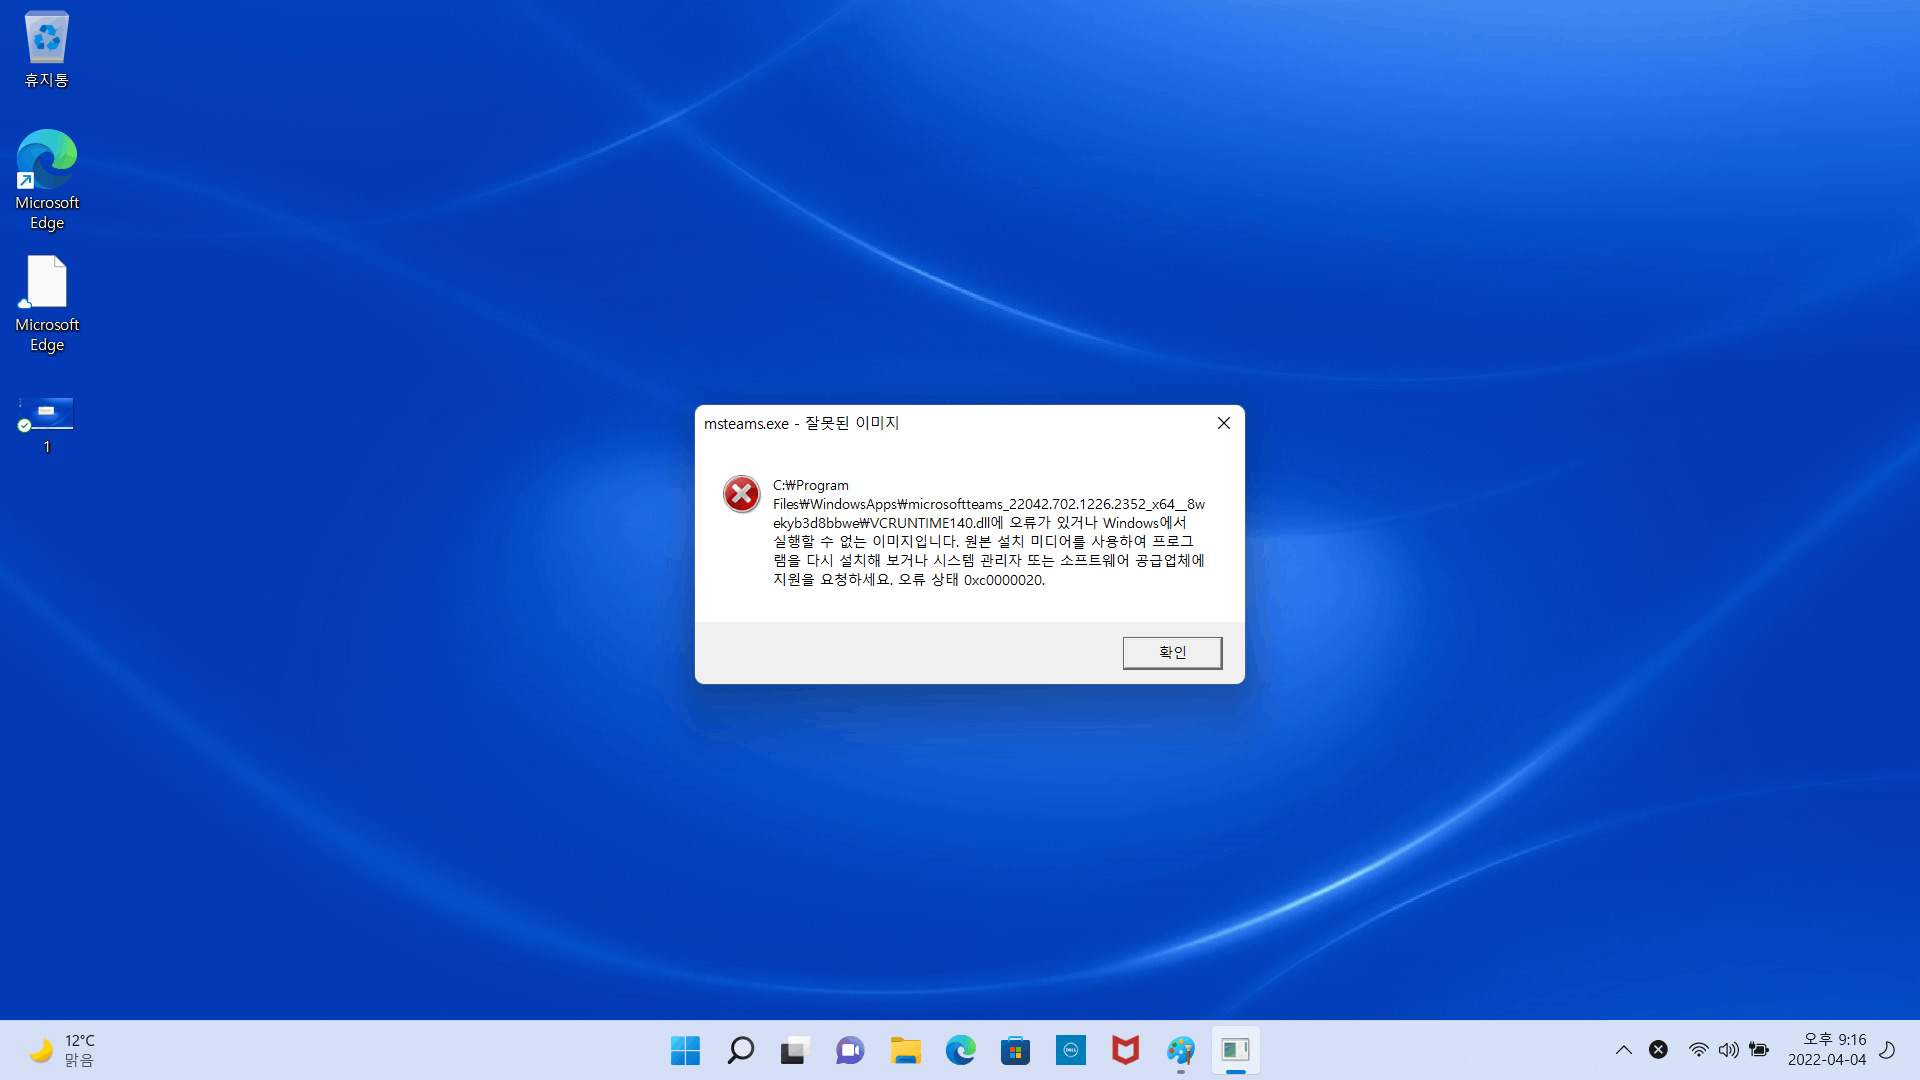1920x1080 pixels.
Task: Open Wi-Fi network settings in tray
Action: coord(1698,1050)
